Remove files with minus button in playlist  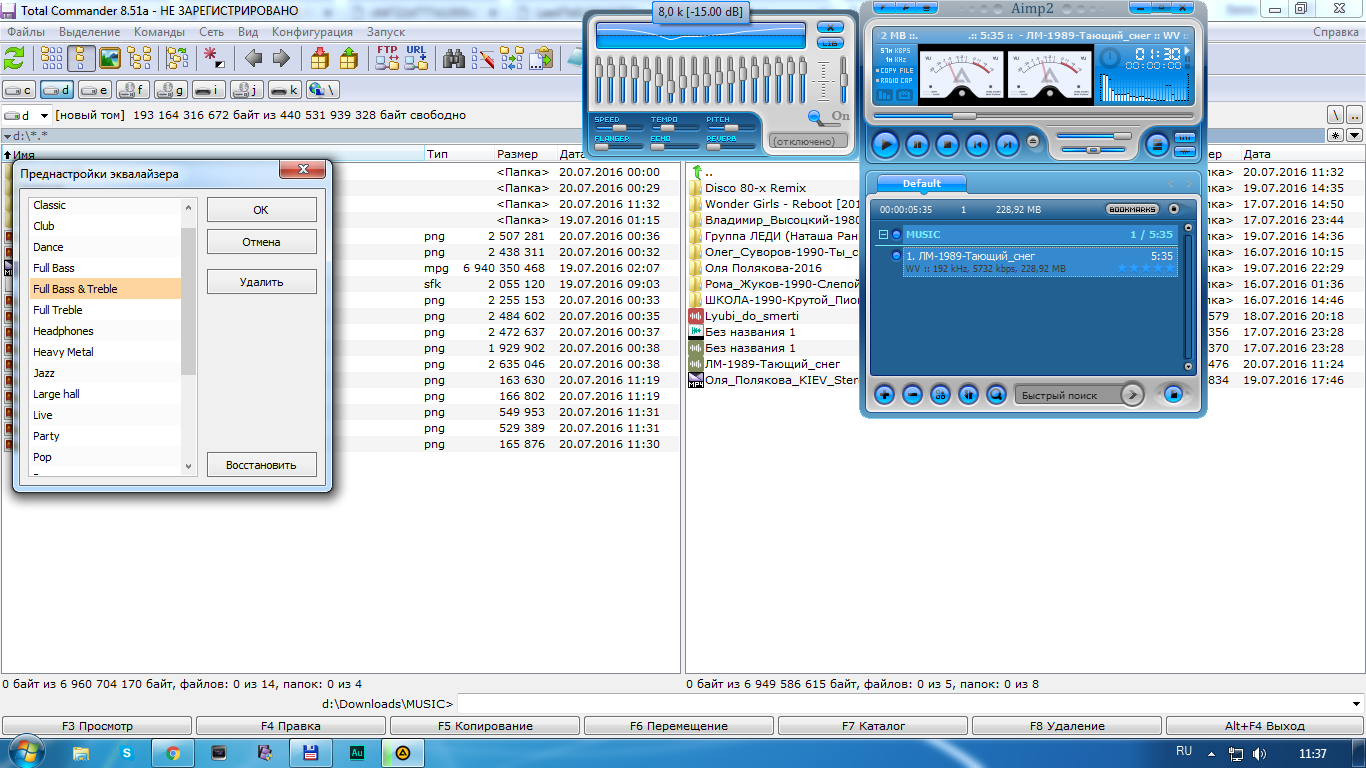913,395
